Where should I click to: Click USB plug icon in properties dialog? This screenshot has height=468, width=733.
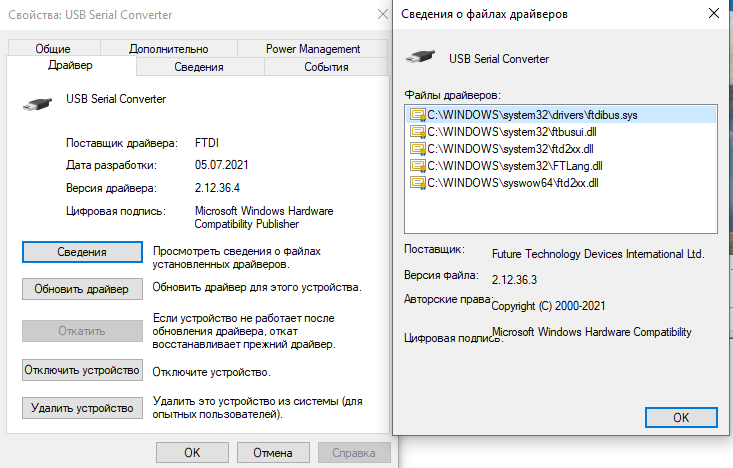(x=37, y=104)
